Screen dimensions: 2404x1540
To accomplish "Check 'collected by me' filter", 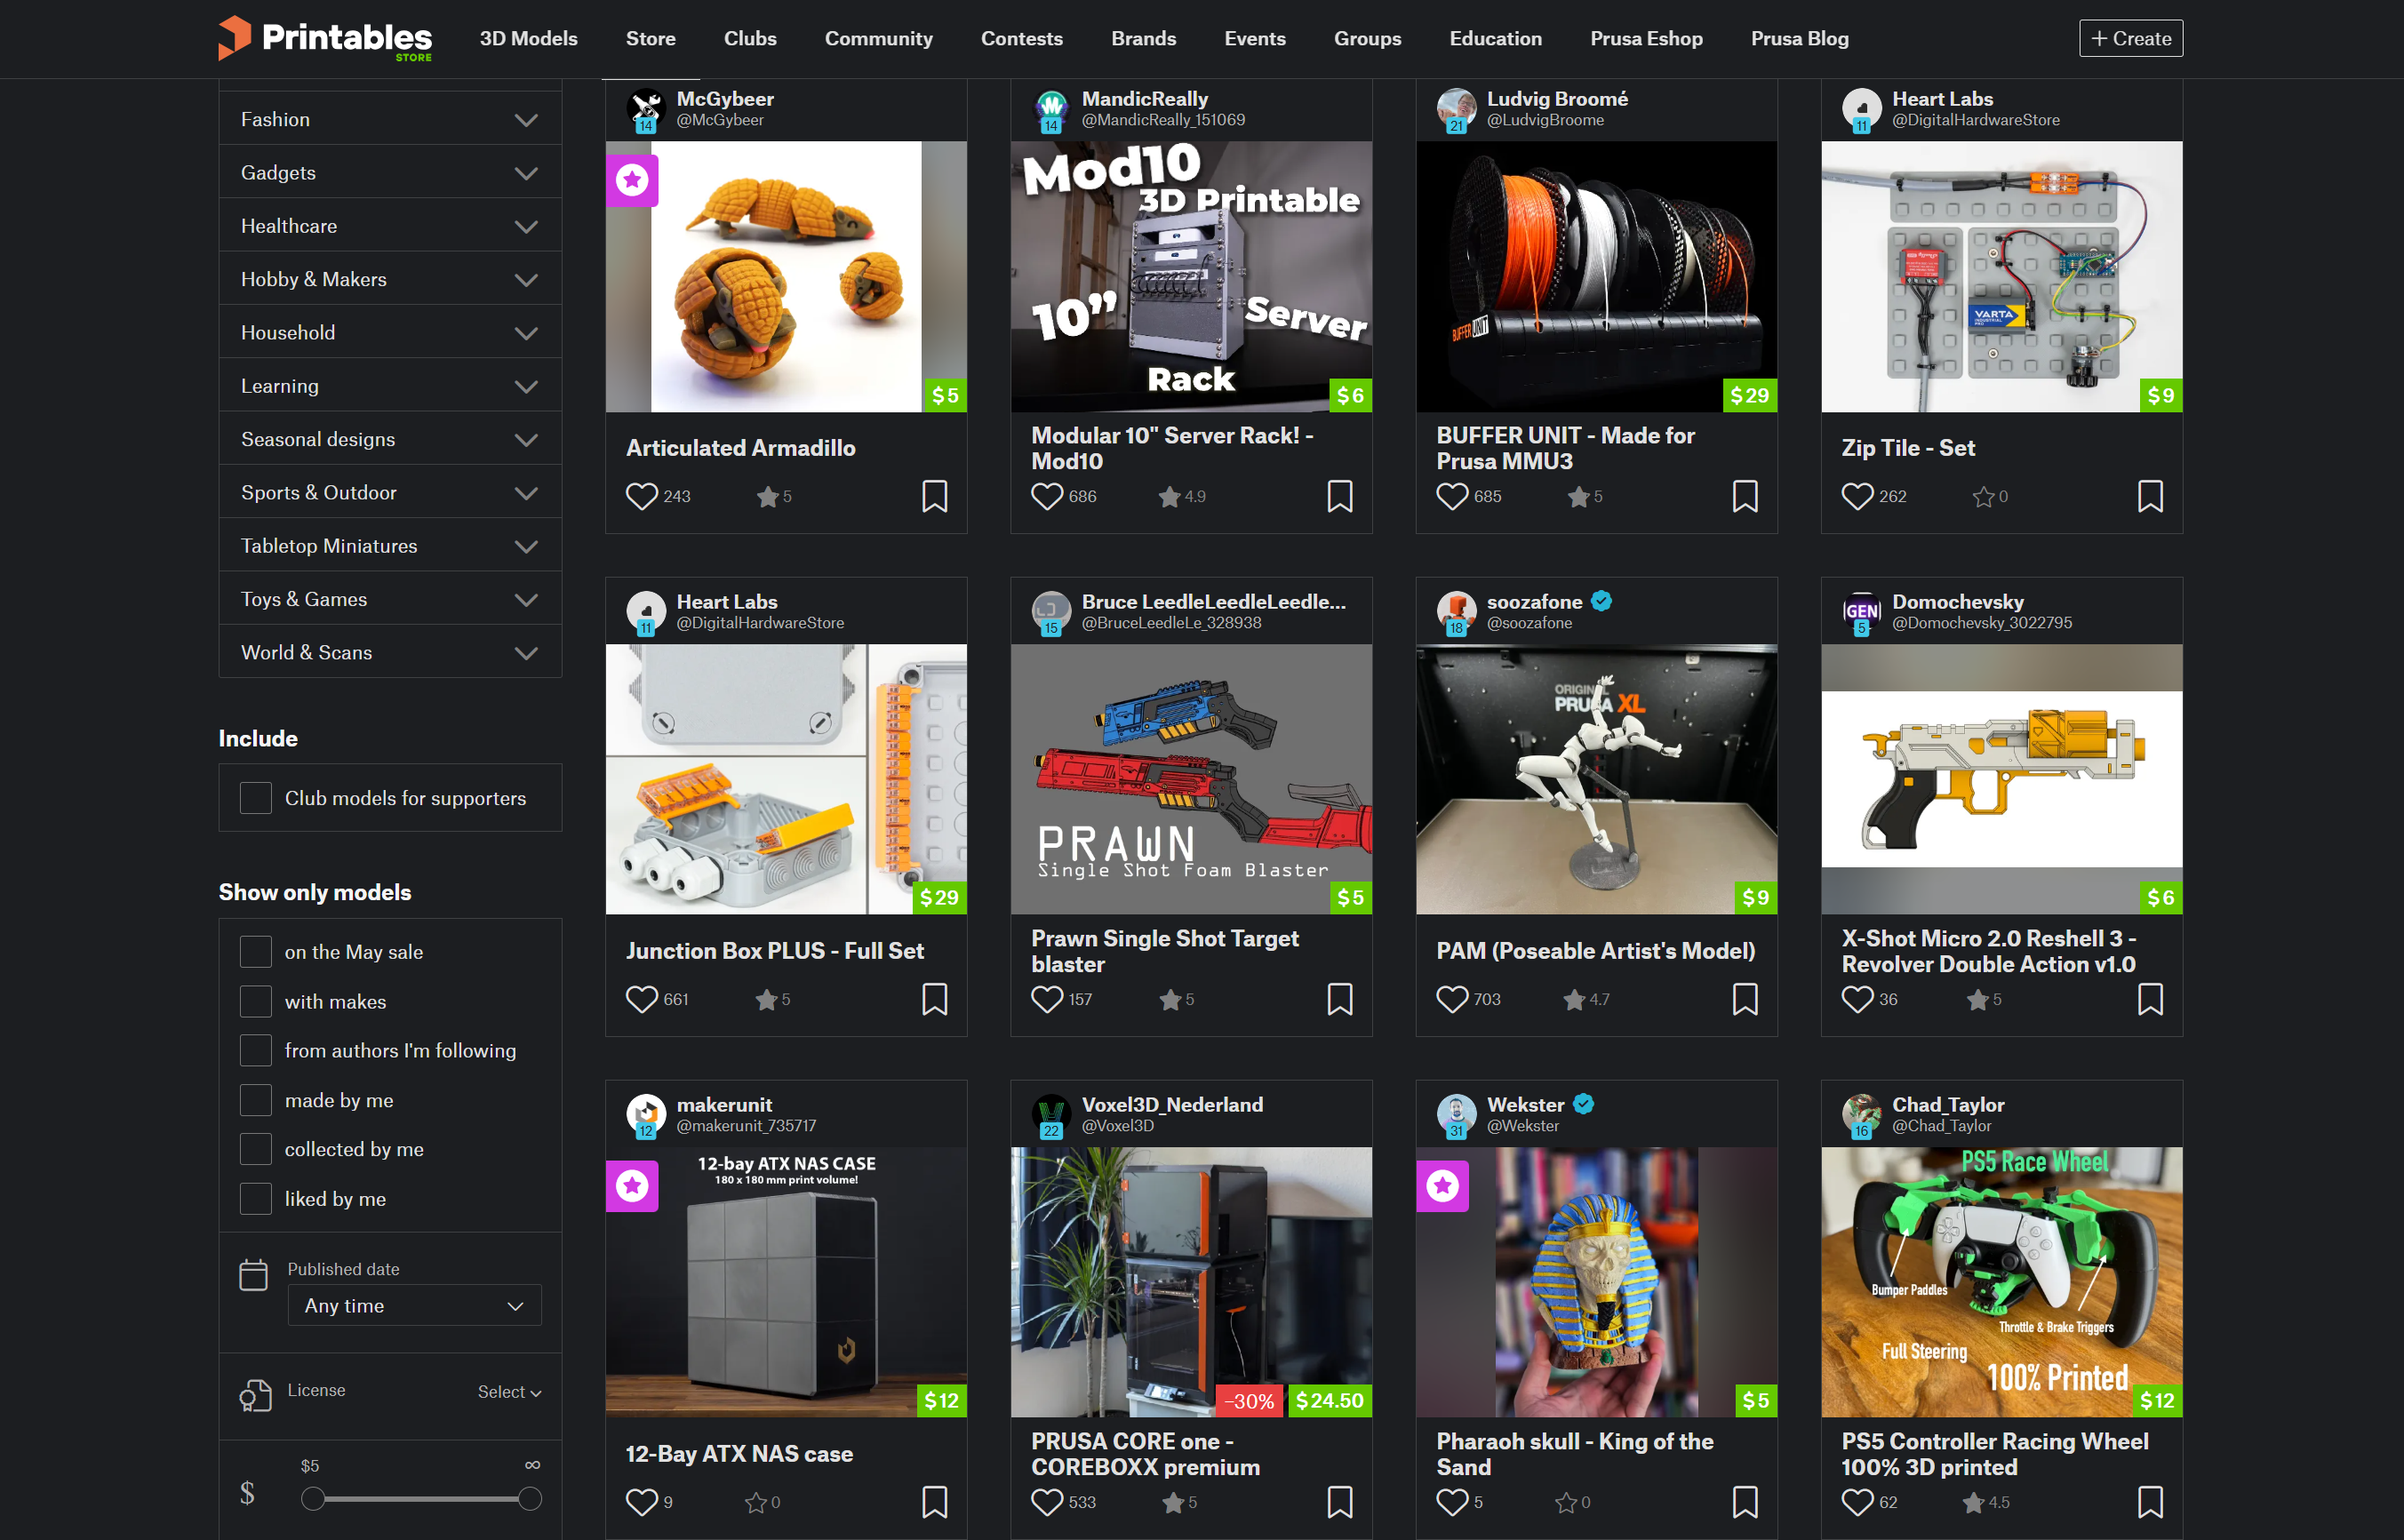I will tap(255, 1149).
